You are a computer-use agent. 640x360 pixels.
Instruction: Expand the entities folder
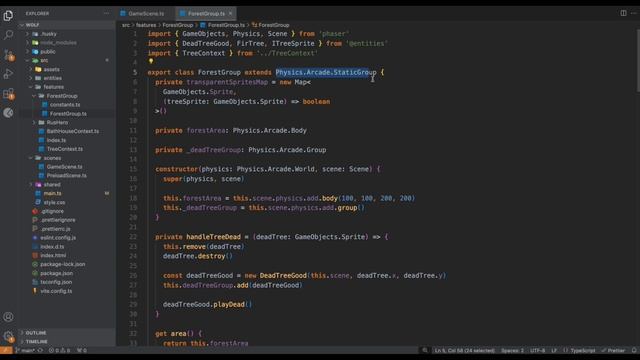(x=67, y=78)
